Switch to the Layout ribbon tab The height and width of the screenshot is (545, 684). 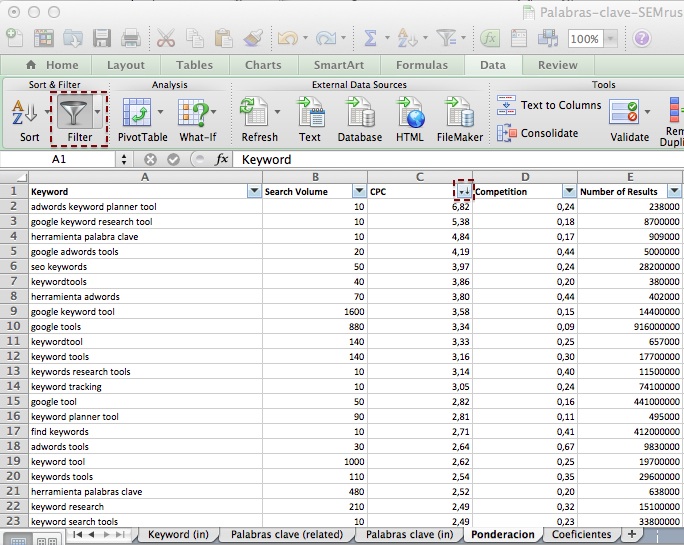[x=126, y=65]
